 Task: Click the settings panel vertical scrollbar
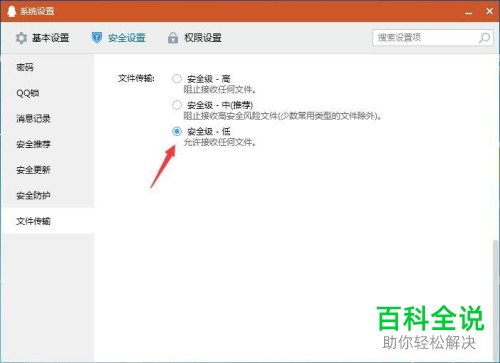pyautogui.click(x=496, y=300)
